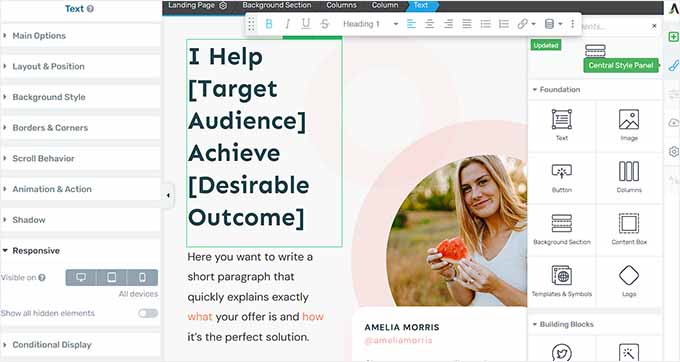The image size is (680, 362).
Task: Add the Text element from Foundation
Action: 562,125
